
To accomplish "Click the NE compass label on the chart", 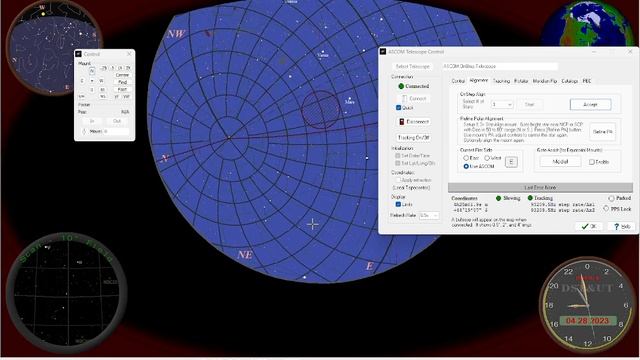I will (245, 255).
